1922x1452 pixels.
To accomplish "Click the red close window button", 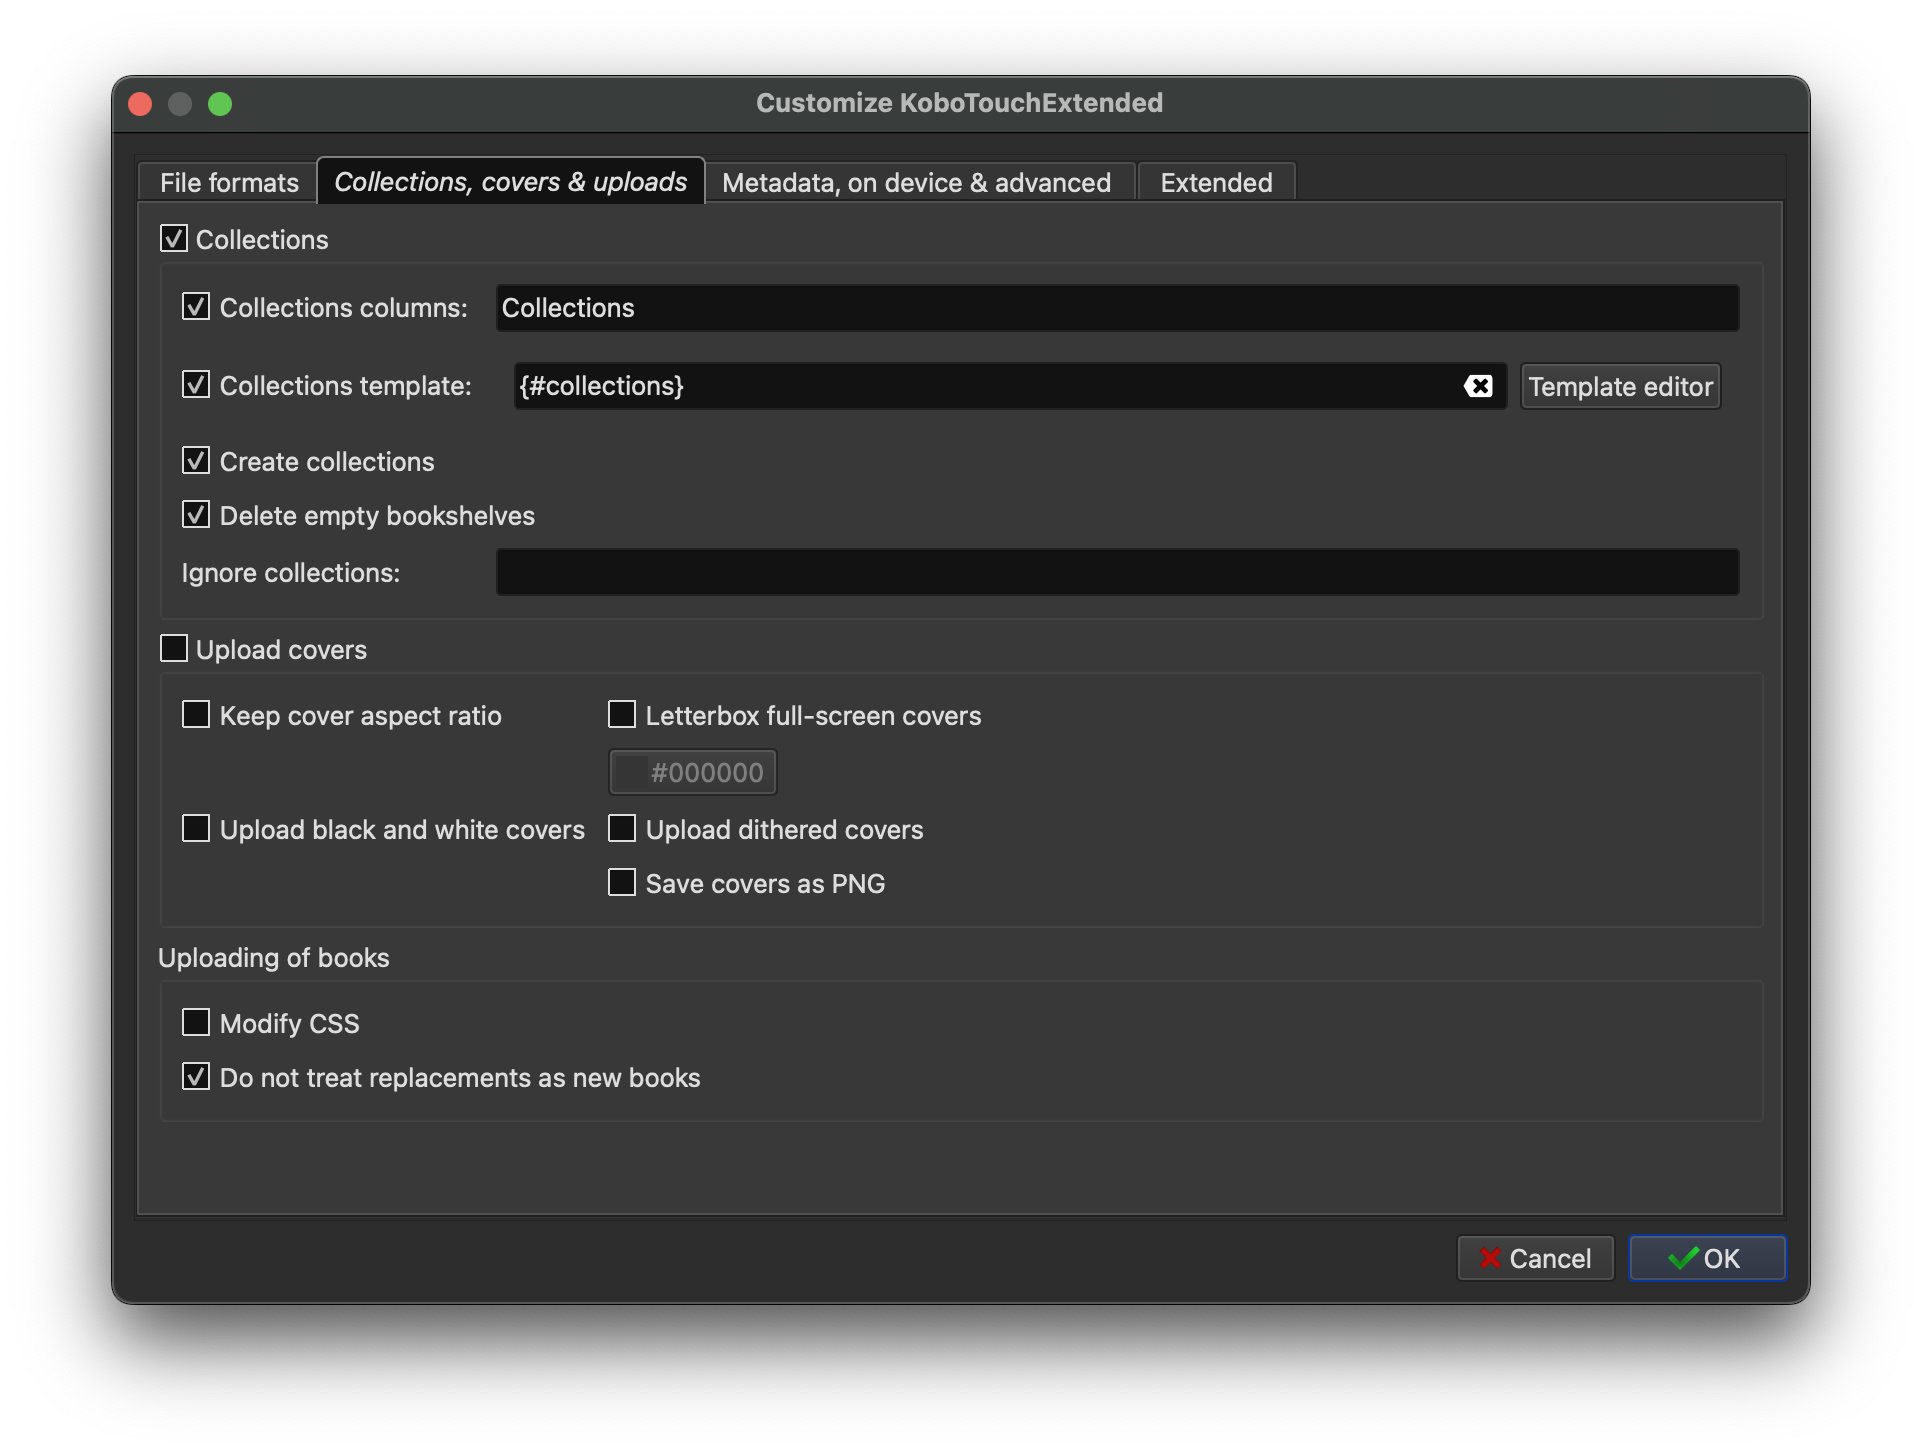I will point(140,104).
